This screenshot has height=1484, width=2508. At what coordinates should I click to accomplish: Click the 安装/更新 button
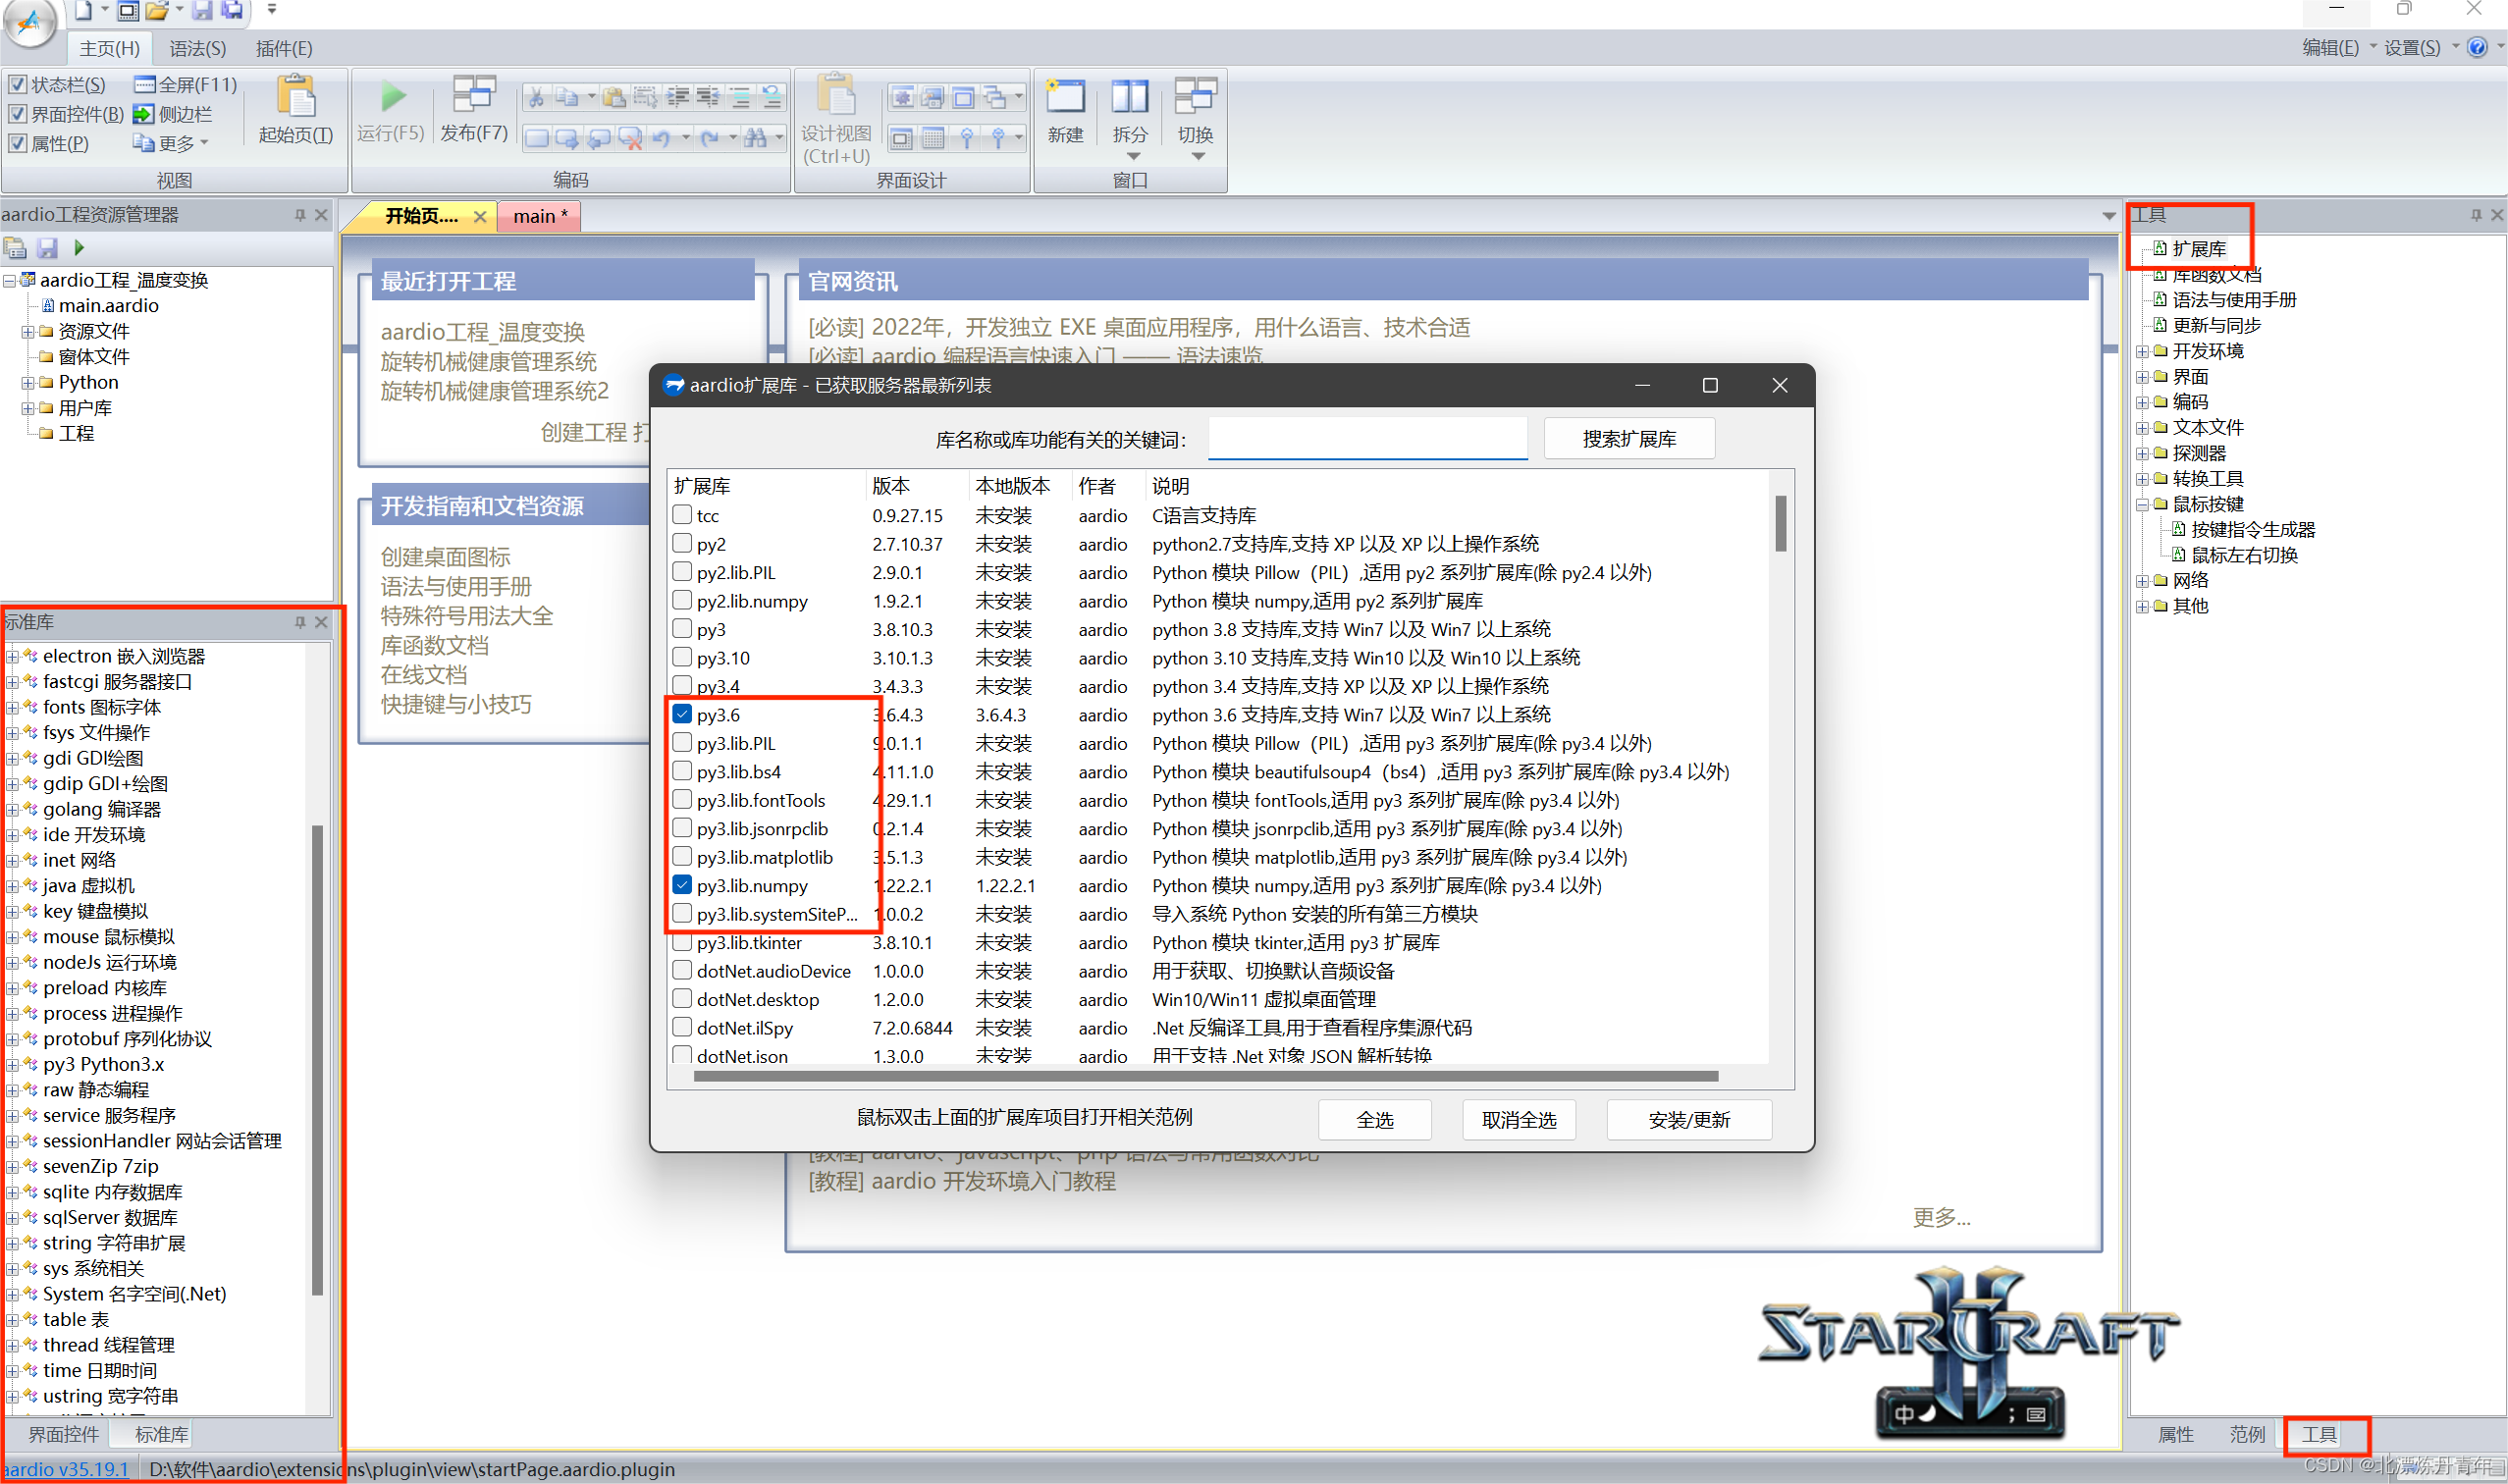click(x=1688, y=1119)
